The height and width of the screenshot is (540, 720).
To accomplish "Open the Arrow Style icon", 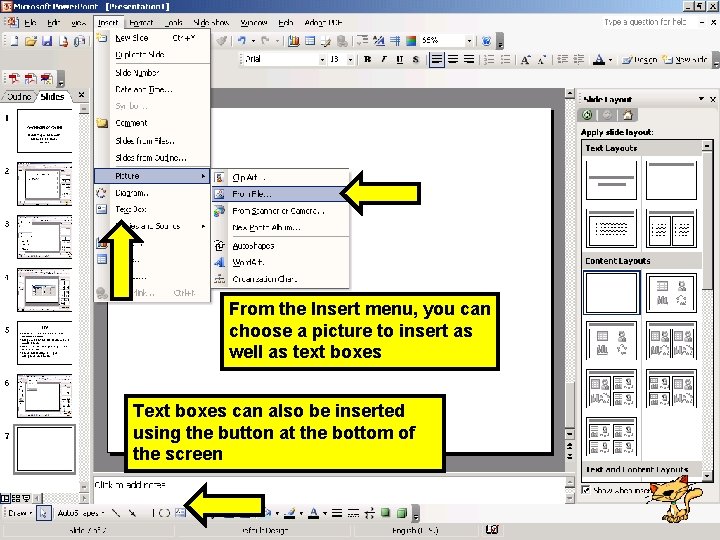I will click(369, 513).
